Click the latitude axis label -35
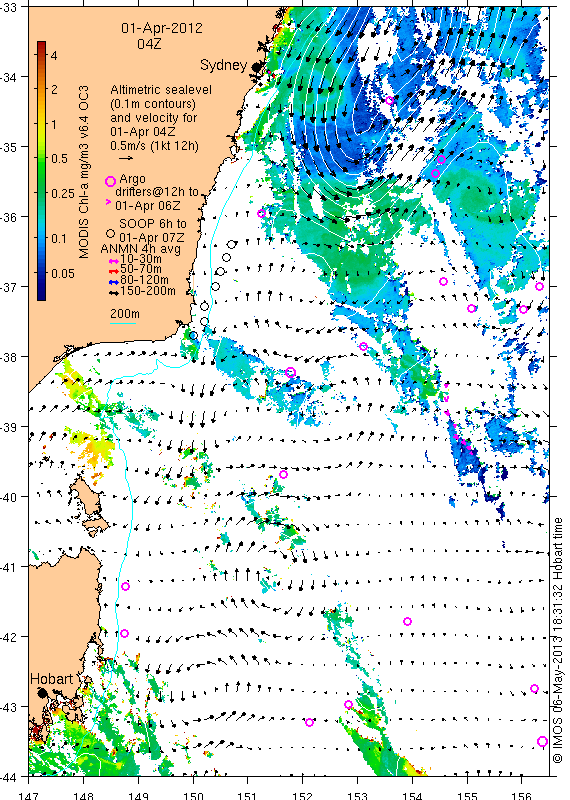 [8, 147]
